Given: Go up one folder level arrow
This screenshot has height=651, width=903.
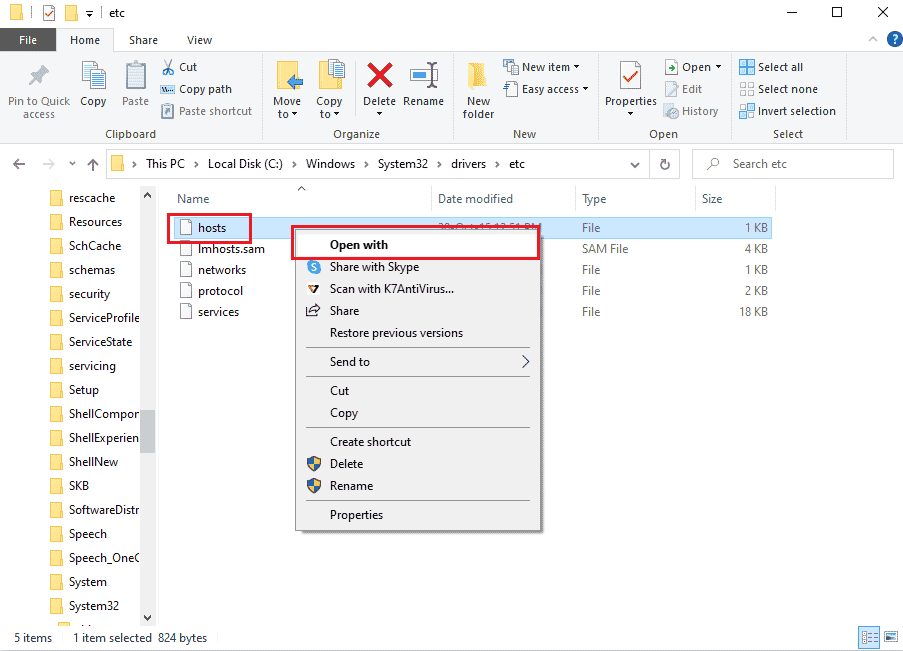Looking at the screenshot, I should [93, 164].
